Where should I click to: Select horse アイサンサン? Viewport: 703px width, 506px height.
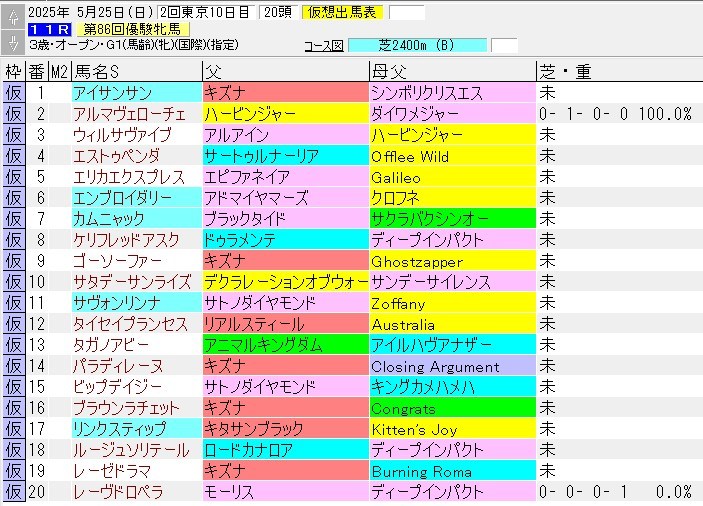click(137, 93)
